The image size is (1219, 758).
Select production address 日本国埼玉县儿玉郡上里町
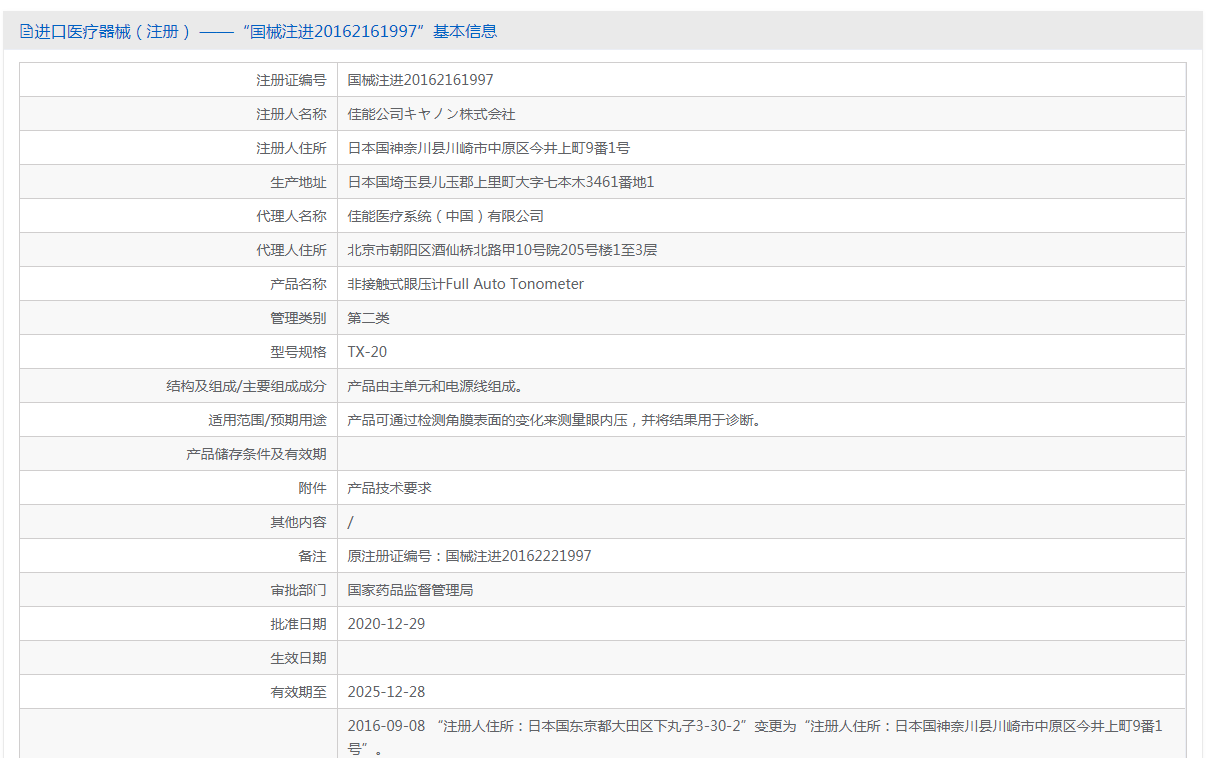pos(432,182)
